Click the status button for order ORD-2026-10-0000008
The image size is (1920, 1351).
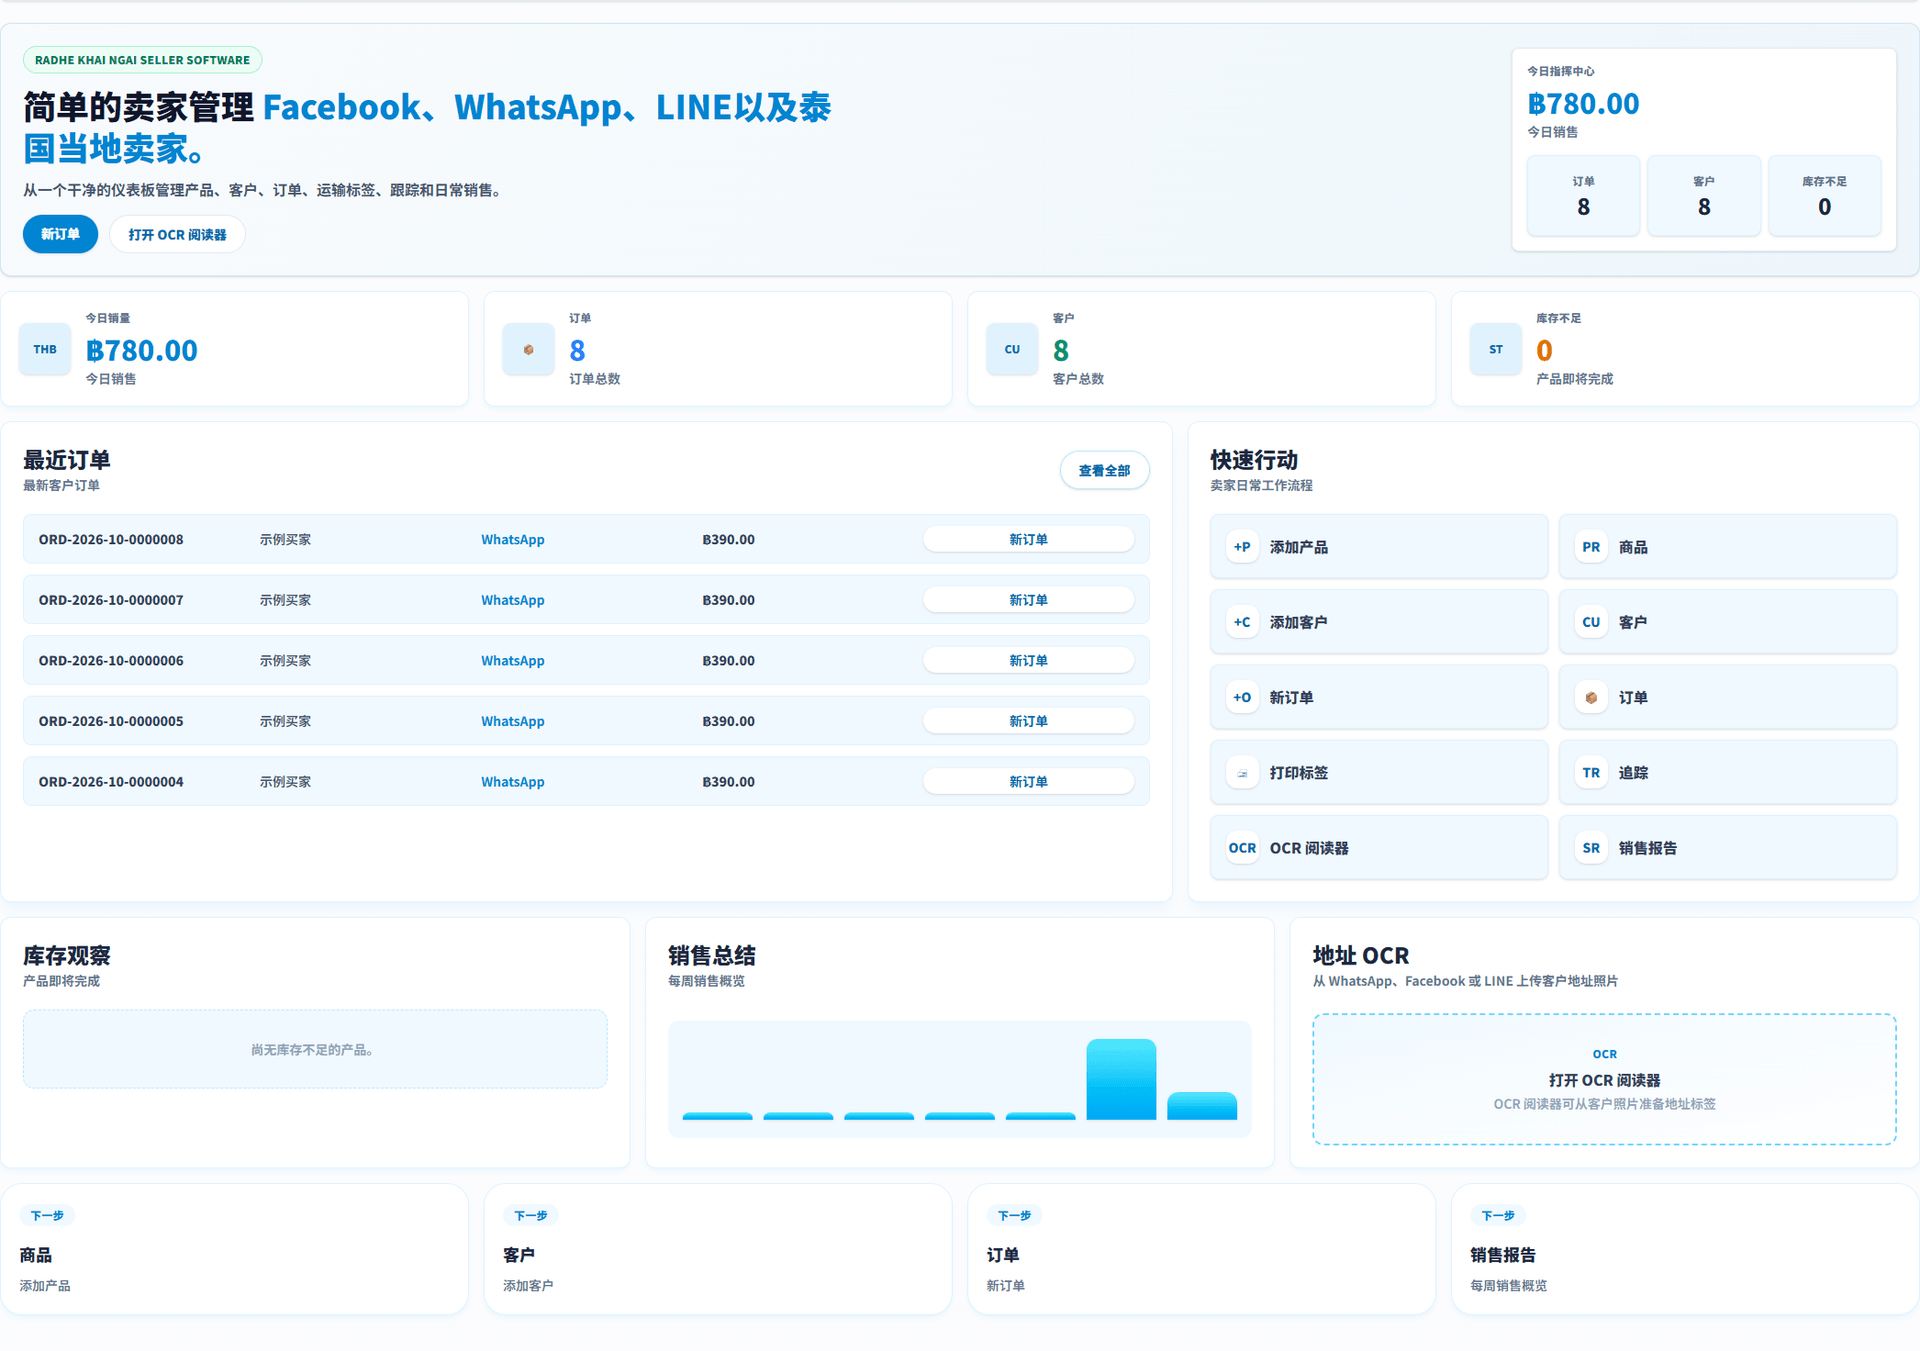pos(1028,539)
